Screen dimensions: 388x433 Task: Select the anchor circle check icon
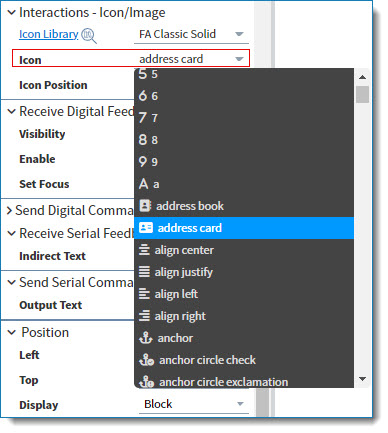coord(244,360)
